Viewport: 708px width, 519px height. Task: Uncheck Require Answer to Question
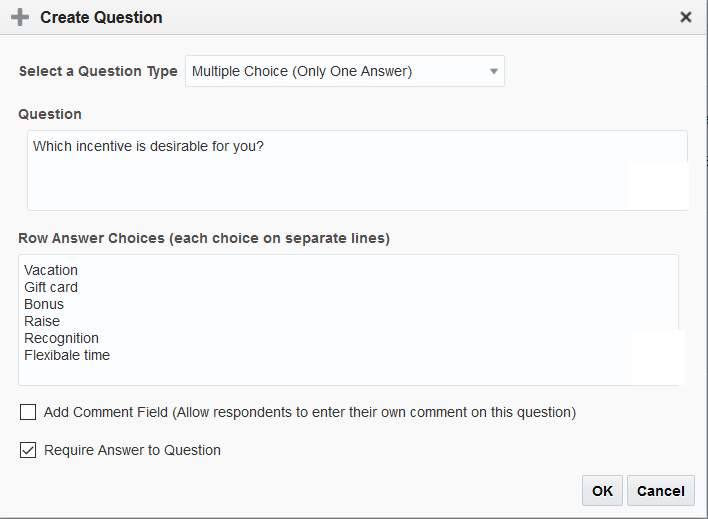28,450
